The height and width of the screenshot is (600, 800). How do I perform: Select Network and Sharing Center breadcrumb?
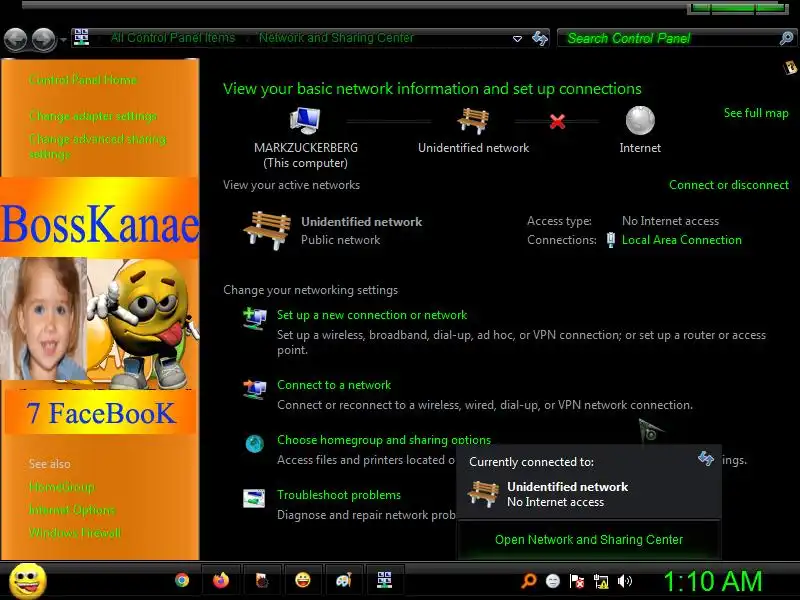336,38
